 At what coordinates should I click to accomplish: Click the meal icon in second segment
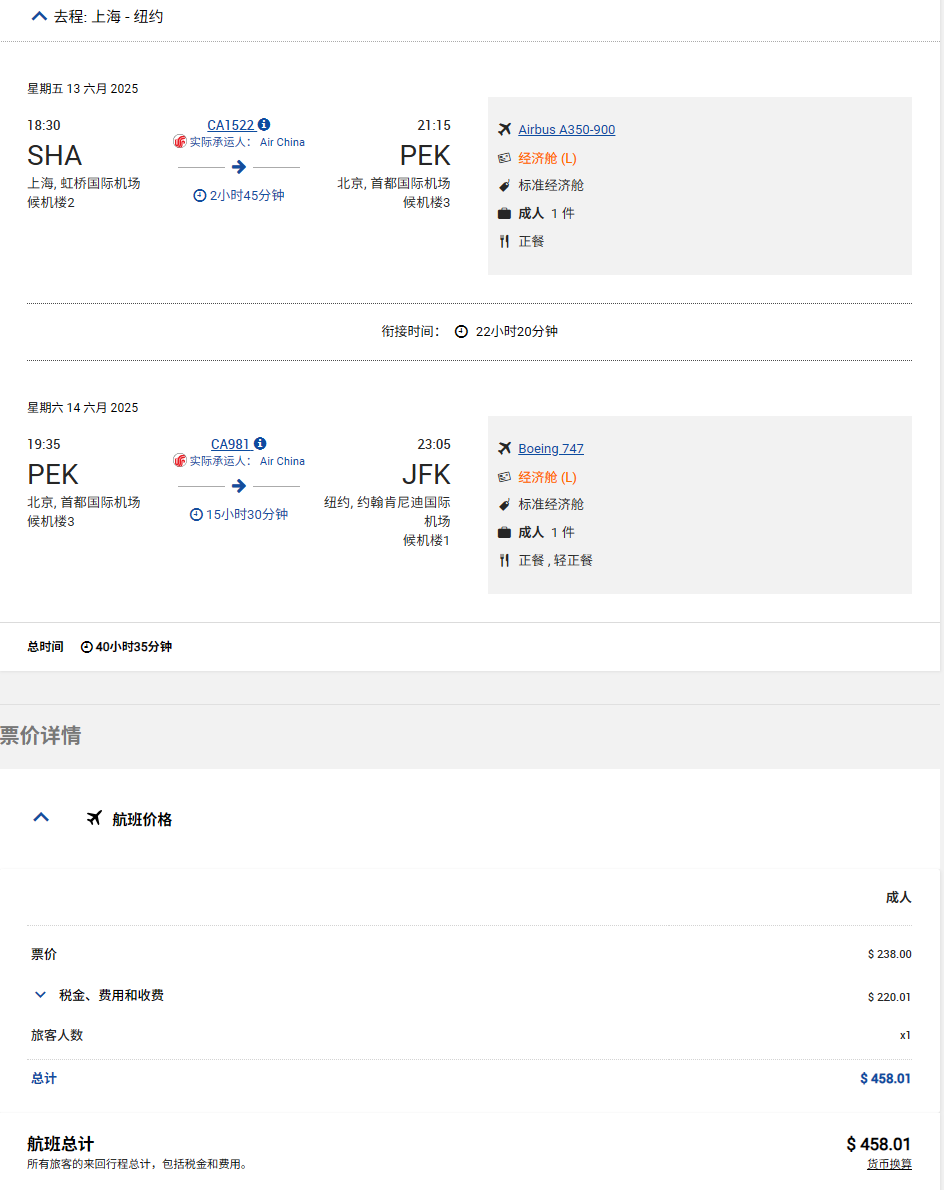click(504, 561)
